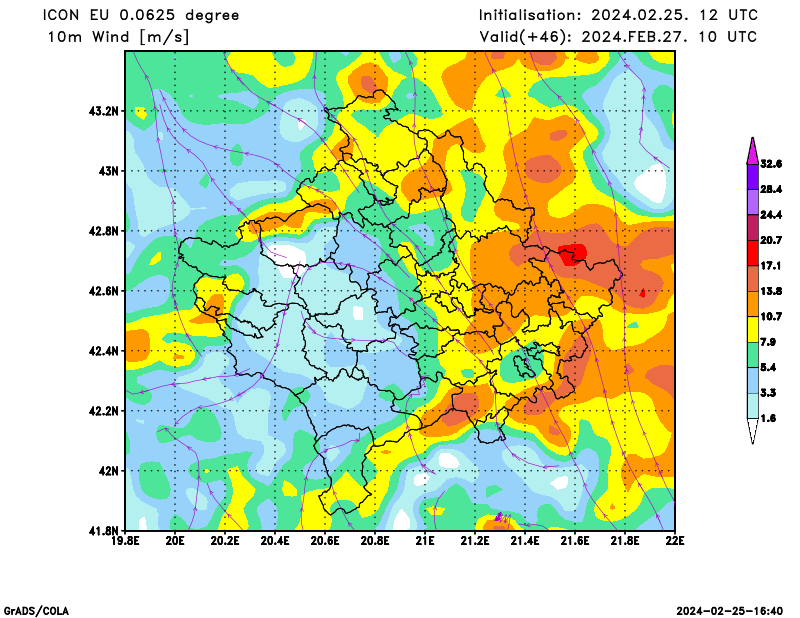Screen dimensions: 800x618
Task: Click the 24.4 legend value
Action: pos(771,215)
